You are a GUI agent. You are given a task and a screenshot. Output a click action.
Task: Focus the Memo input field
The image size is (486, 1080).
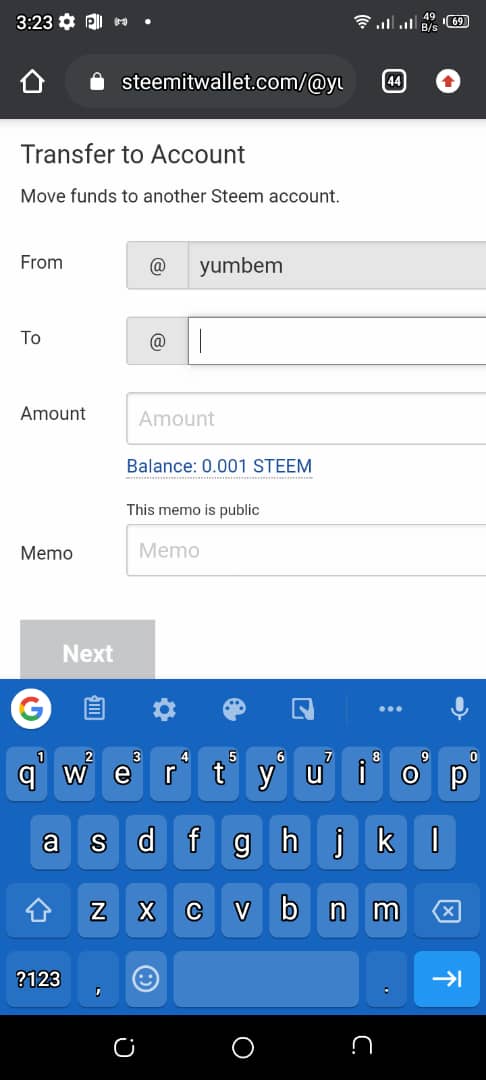point(306,550)
